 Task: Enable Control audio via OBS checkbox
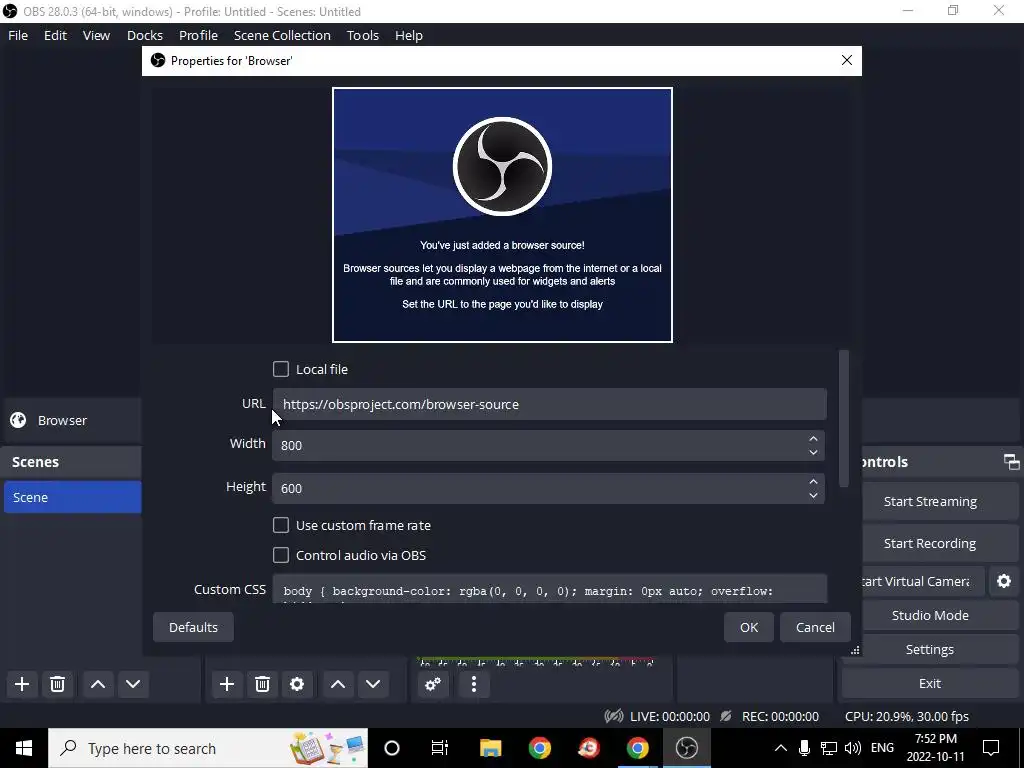(x=281, y=555)
